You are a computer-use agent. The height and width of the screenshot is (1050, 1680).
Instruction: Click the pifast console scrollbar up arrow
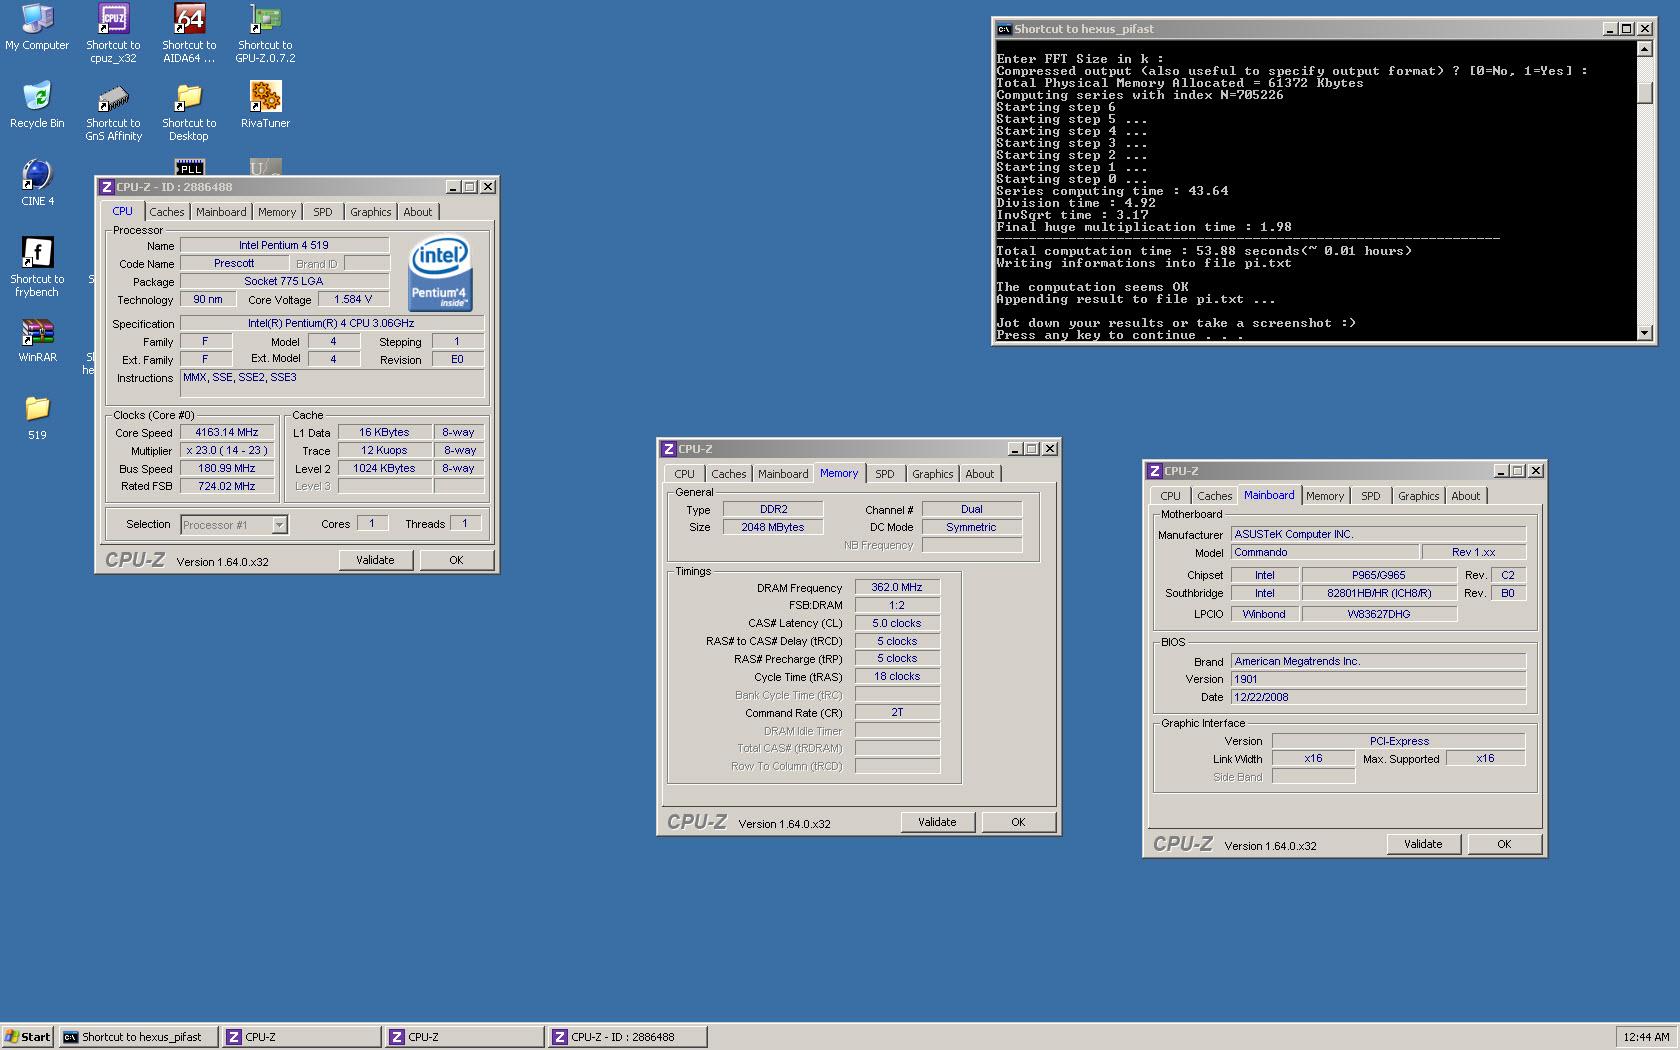(1644, 48)
